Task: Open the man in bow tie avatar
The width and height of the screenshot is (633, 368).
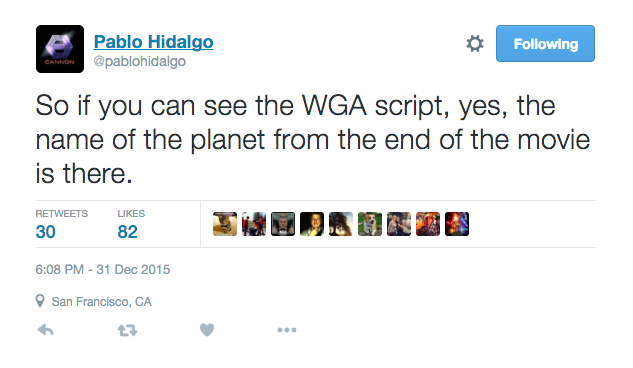Action: [283, 224]
